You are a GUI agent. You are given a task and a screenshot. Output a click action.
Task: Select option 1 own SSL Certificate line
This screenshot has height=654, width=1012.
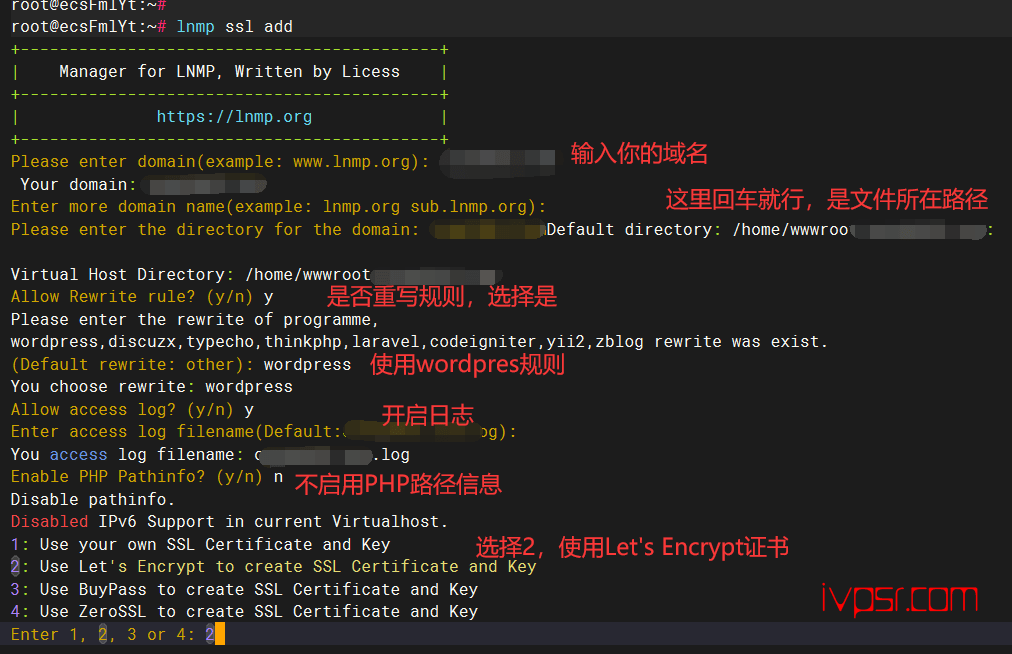201,545
